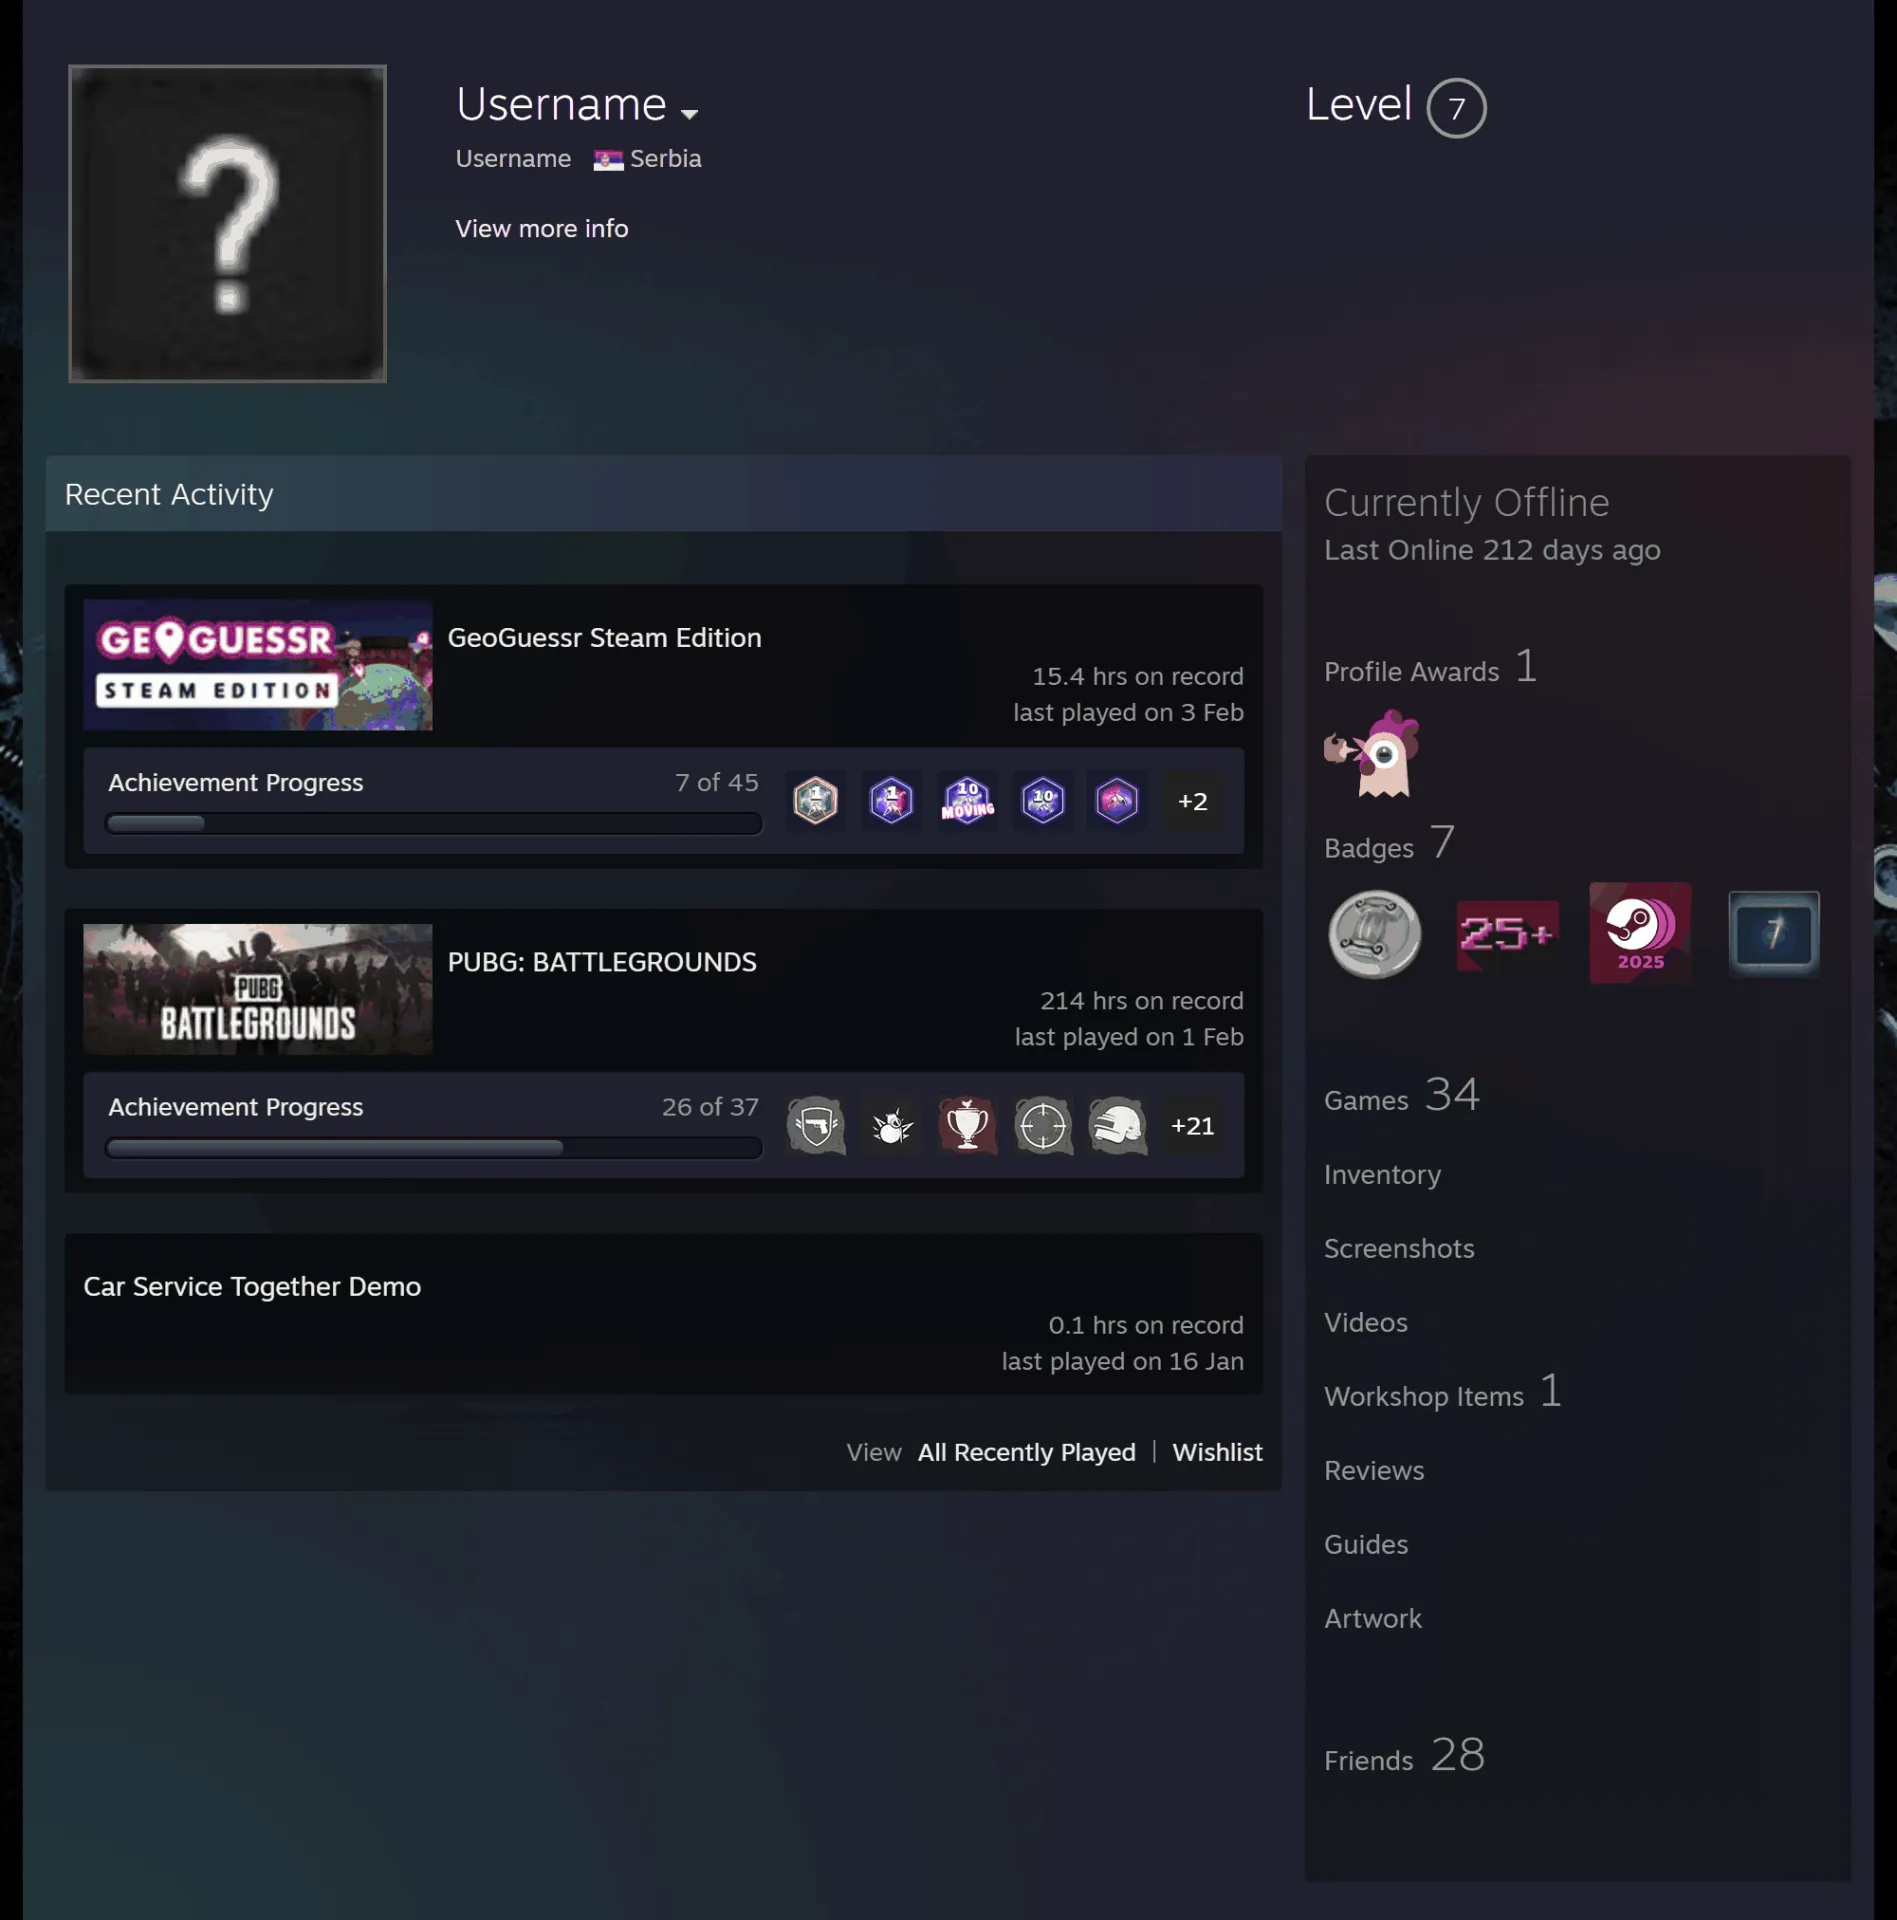Open the Level 7 badge circle
Screen dimensions: 1897x1920
click(1456, 108)
